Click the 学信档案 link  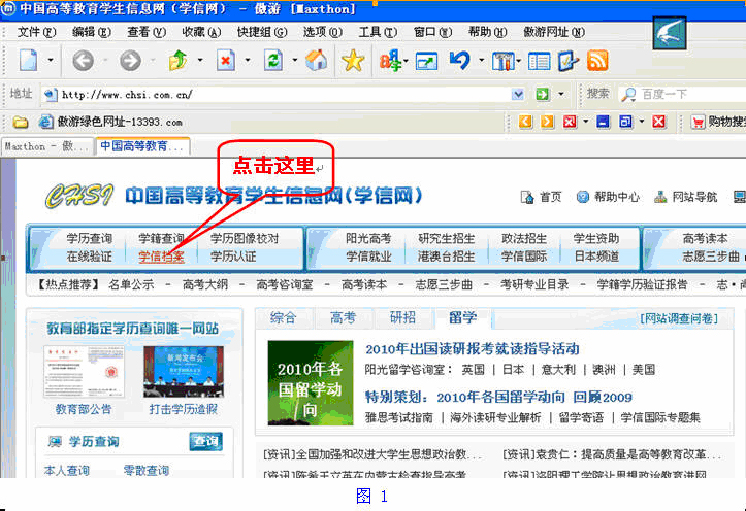pos(161,257)
